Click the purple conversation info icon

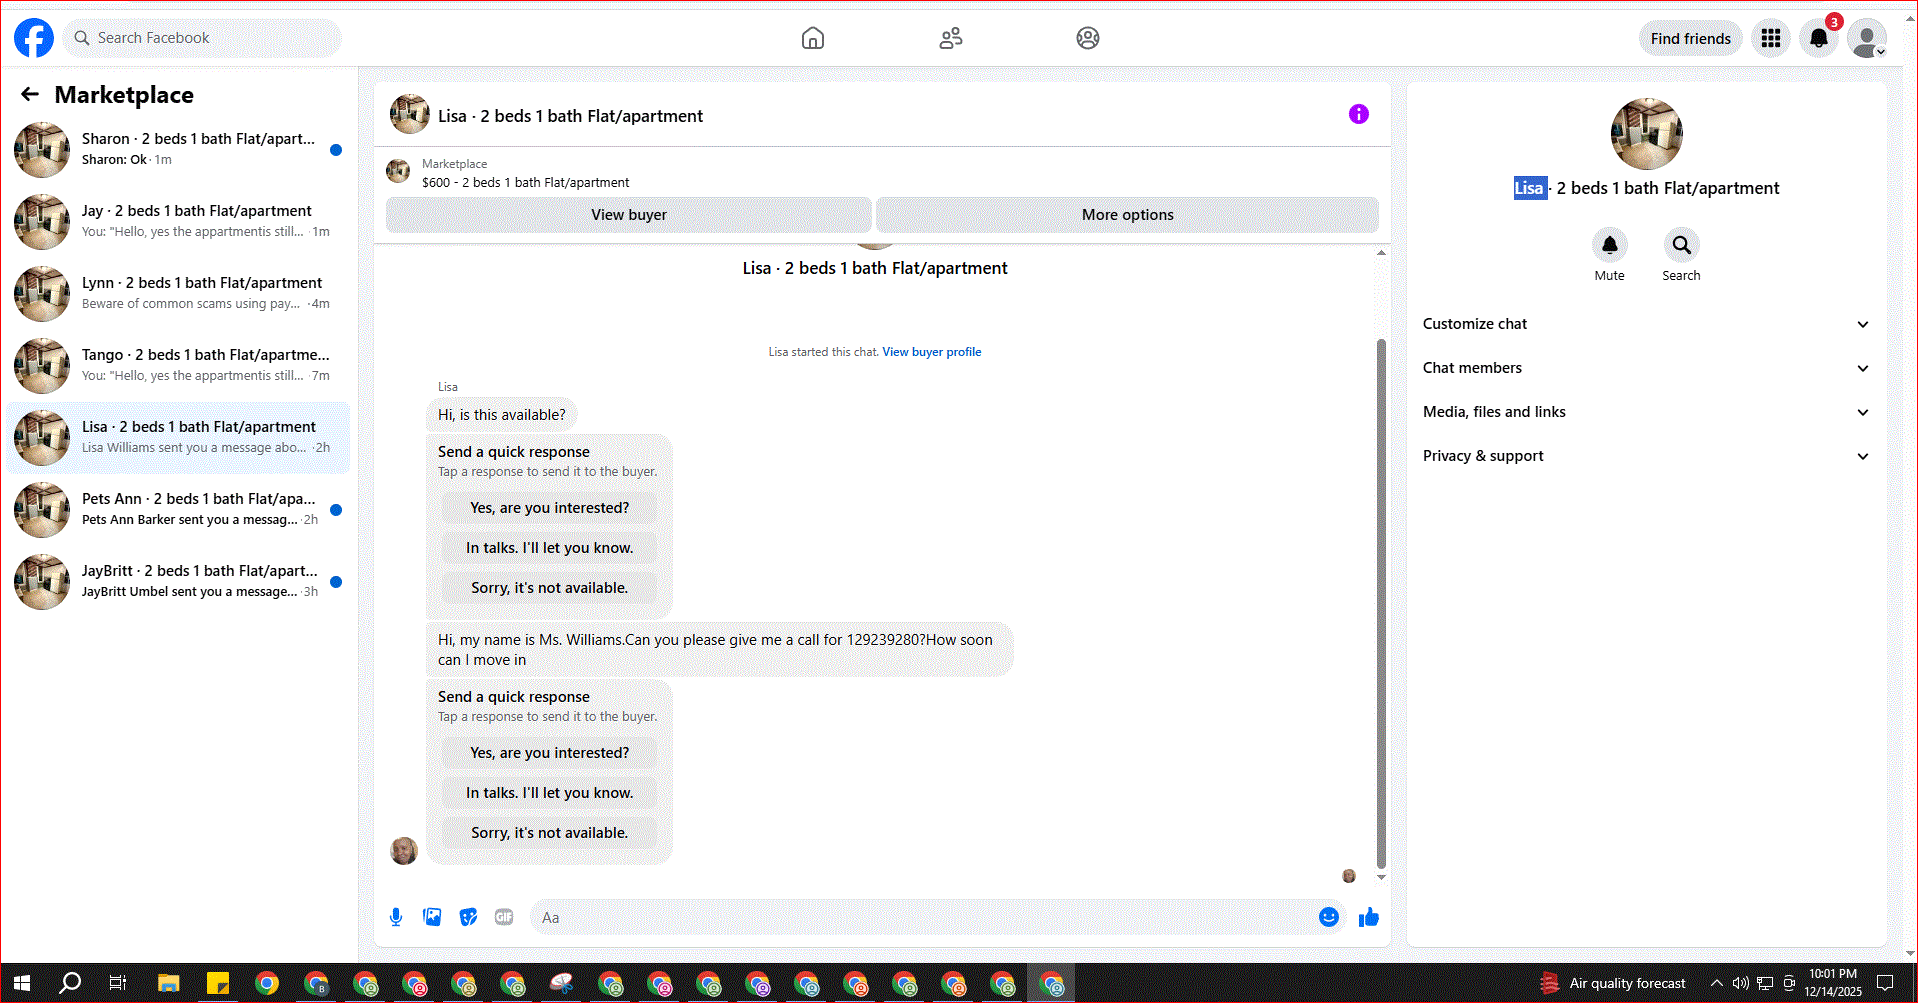tap(1358, 114)
